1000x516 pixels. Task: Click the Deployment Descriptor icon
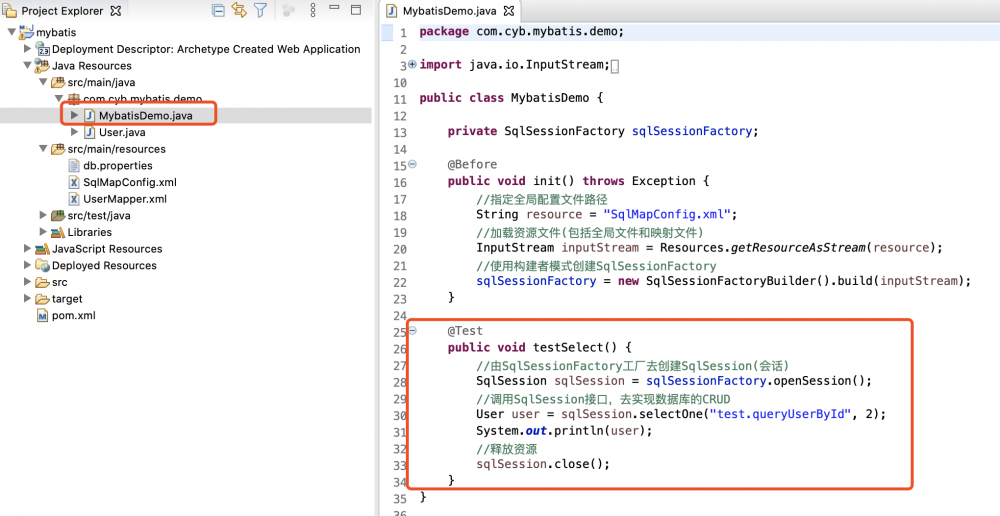coord(42,49)
